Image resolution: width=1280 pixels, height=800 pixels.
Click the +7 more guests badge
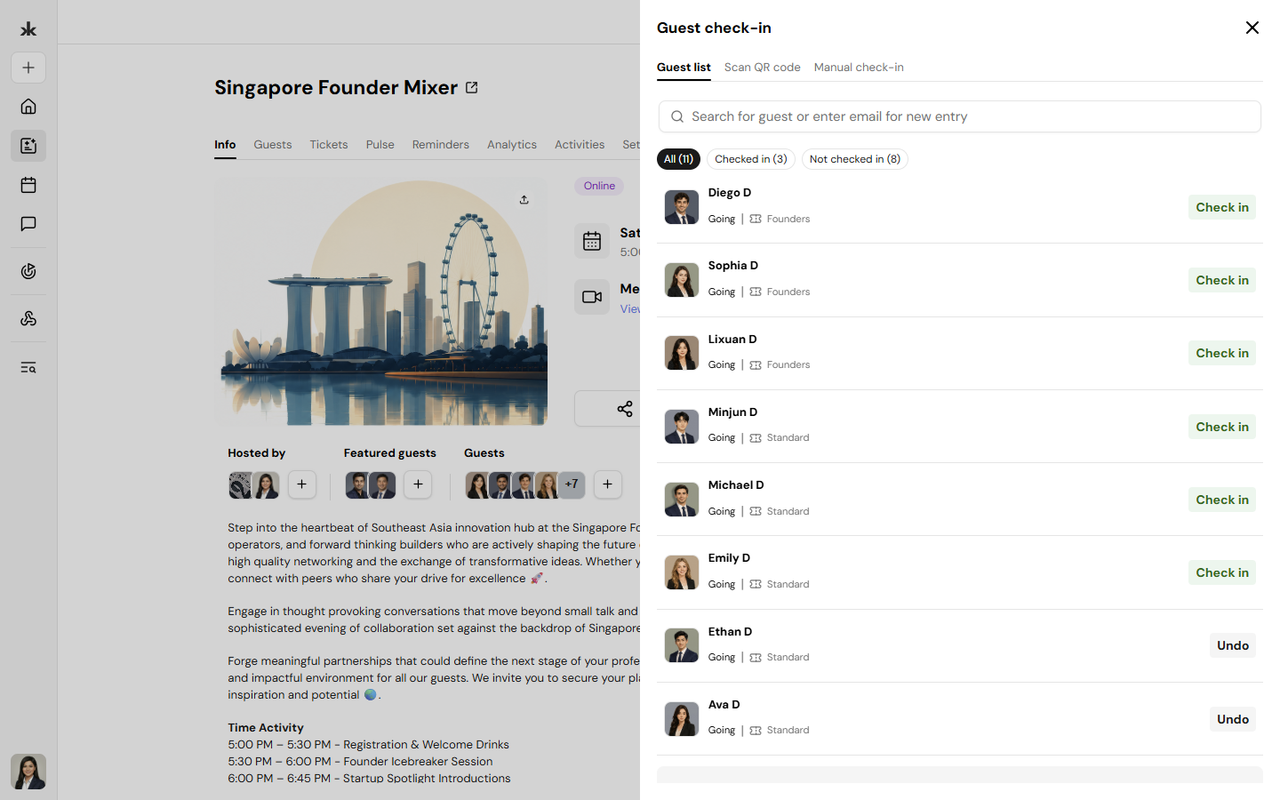[x=571, y=485]
